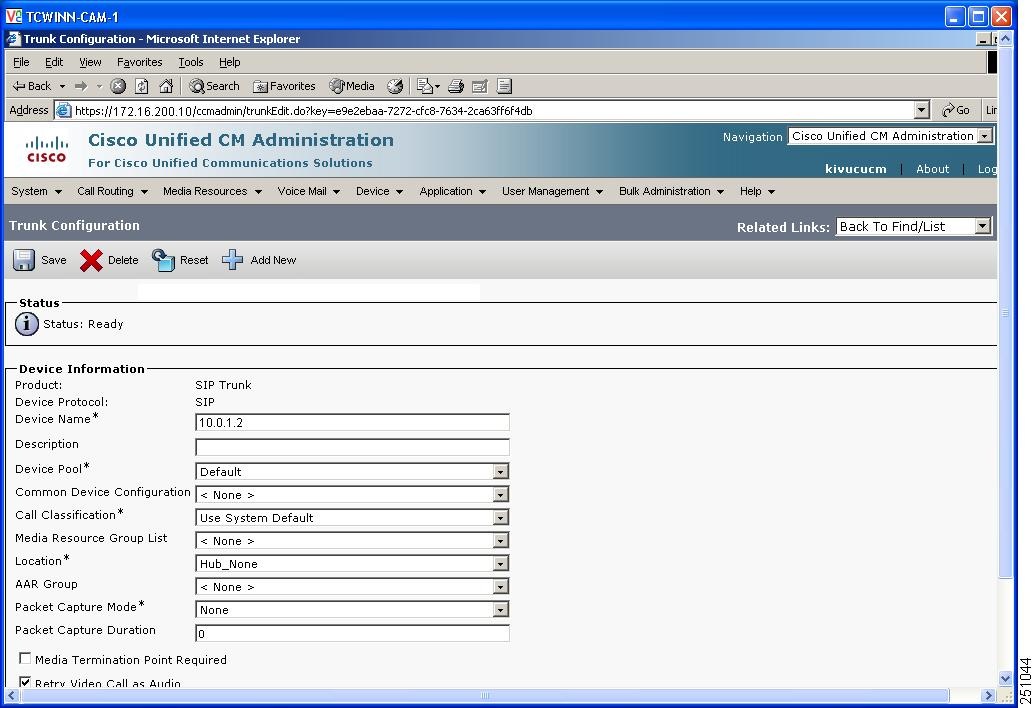The width and height of the screenshot is (1036, 708).
Task: Click the History icon in toolbar
Action: click(x=395, y=86)
